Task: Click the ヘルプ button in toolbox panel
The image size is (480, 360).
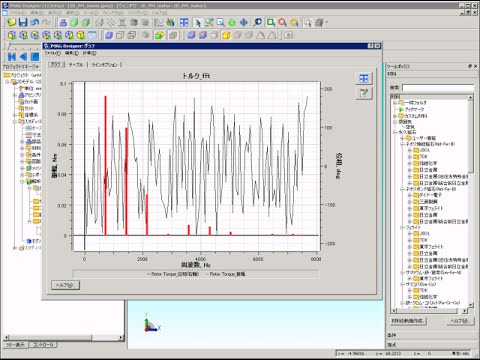Action: [460, 321]
